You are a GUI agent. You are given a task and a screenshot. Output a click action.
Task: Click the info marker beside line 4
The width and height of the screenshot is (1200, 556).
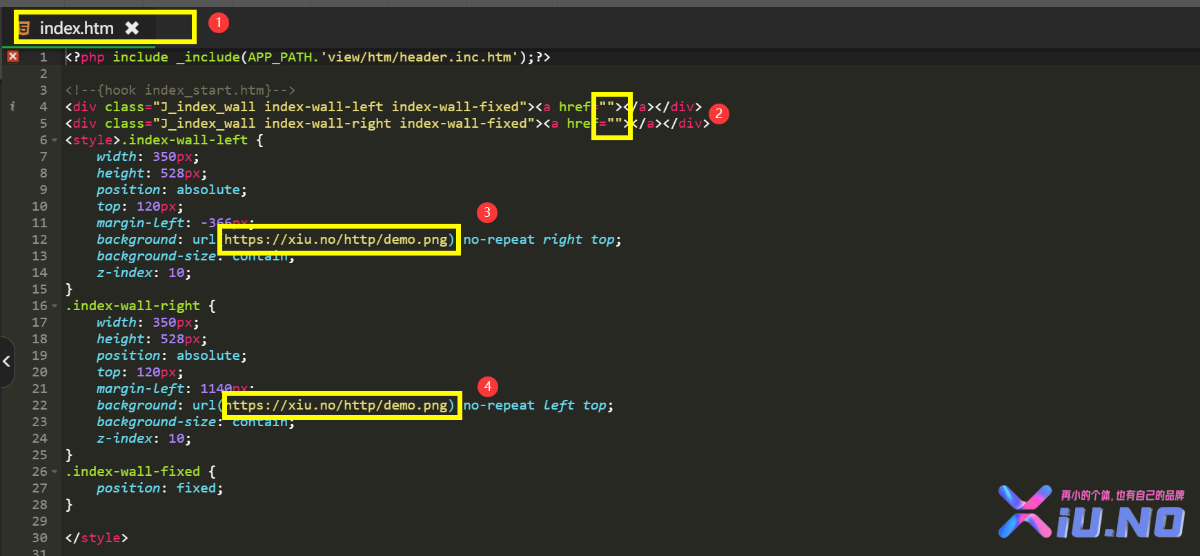click(12, 106)
